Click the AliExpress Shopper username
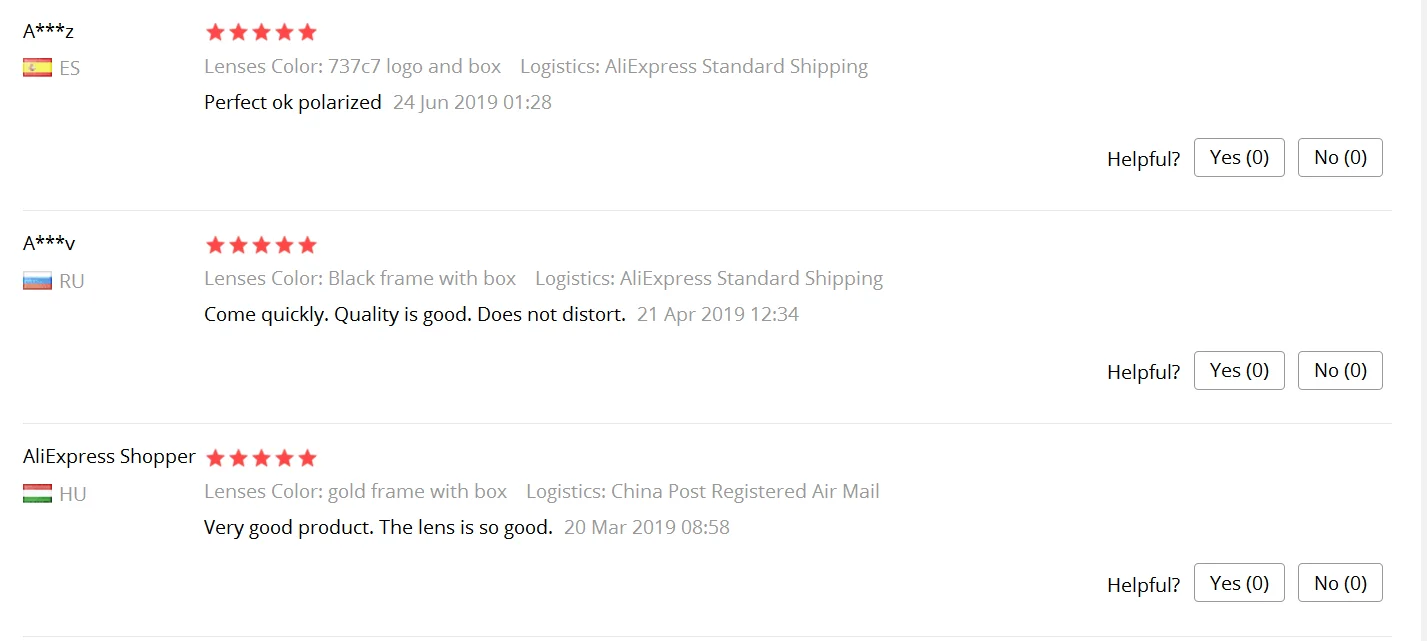The image size is (1427, 641). pos(109,457)
